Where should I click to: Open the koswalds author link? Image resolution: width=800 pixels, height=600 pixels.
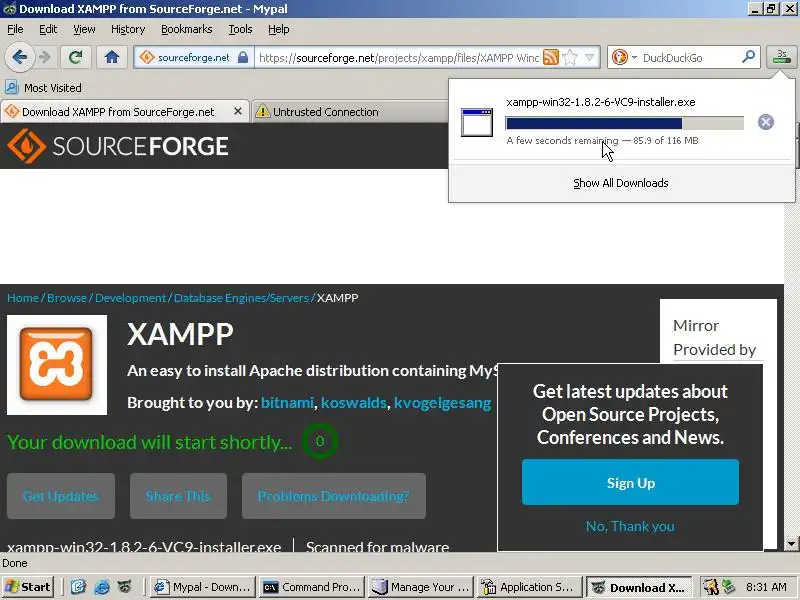click(354, 403)
